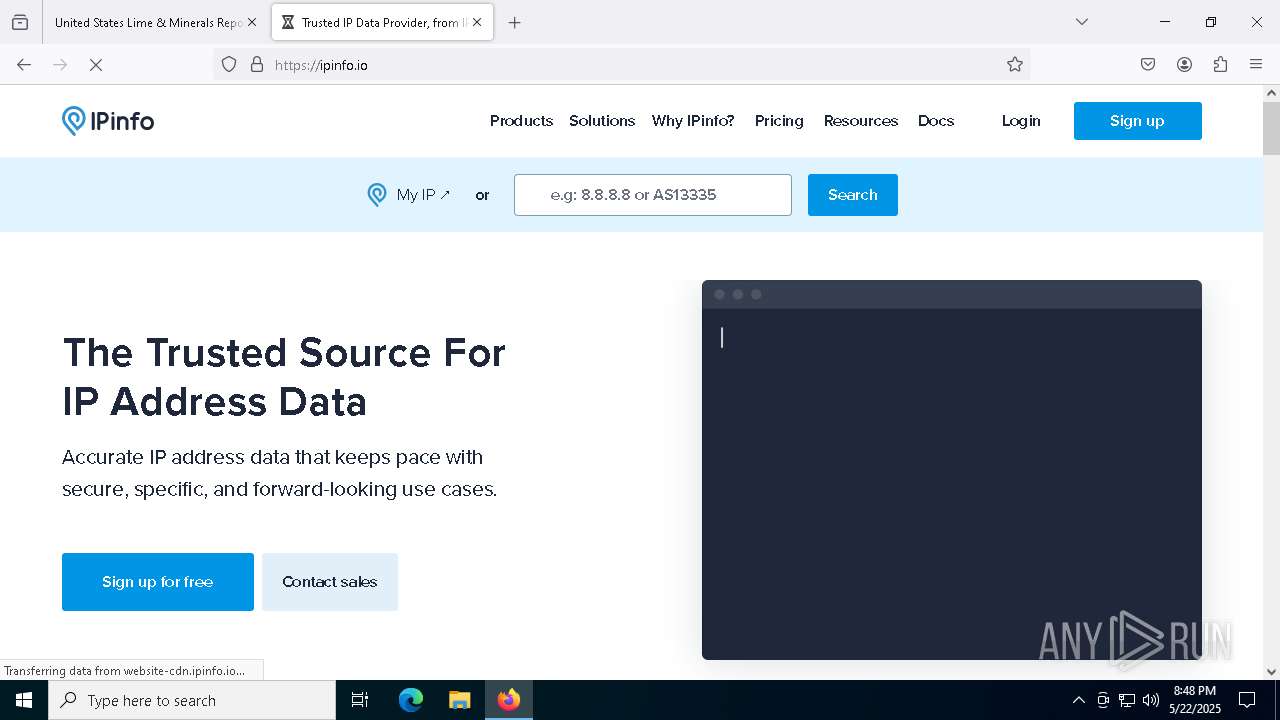Focus the IP or ASN search field

click(x=653, y=195)
